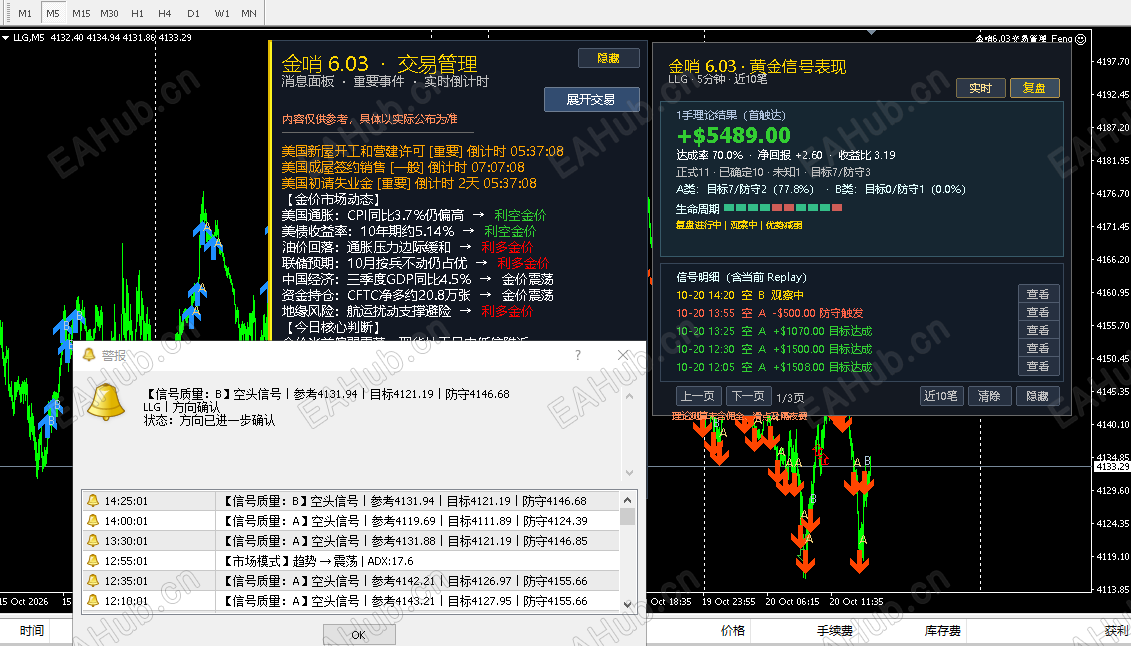View the 10-20 14:20 signal with 查看
The width and height of the screenshot is (1131, 646).
pyautogui.click(x=1039, y=294)
